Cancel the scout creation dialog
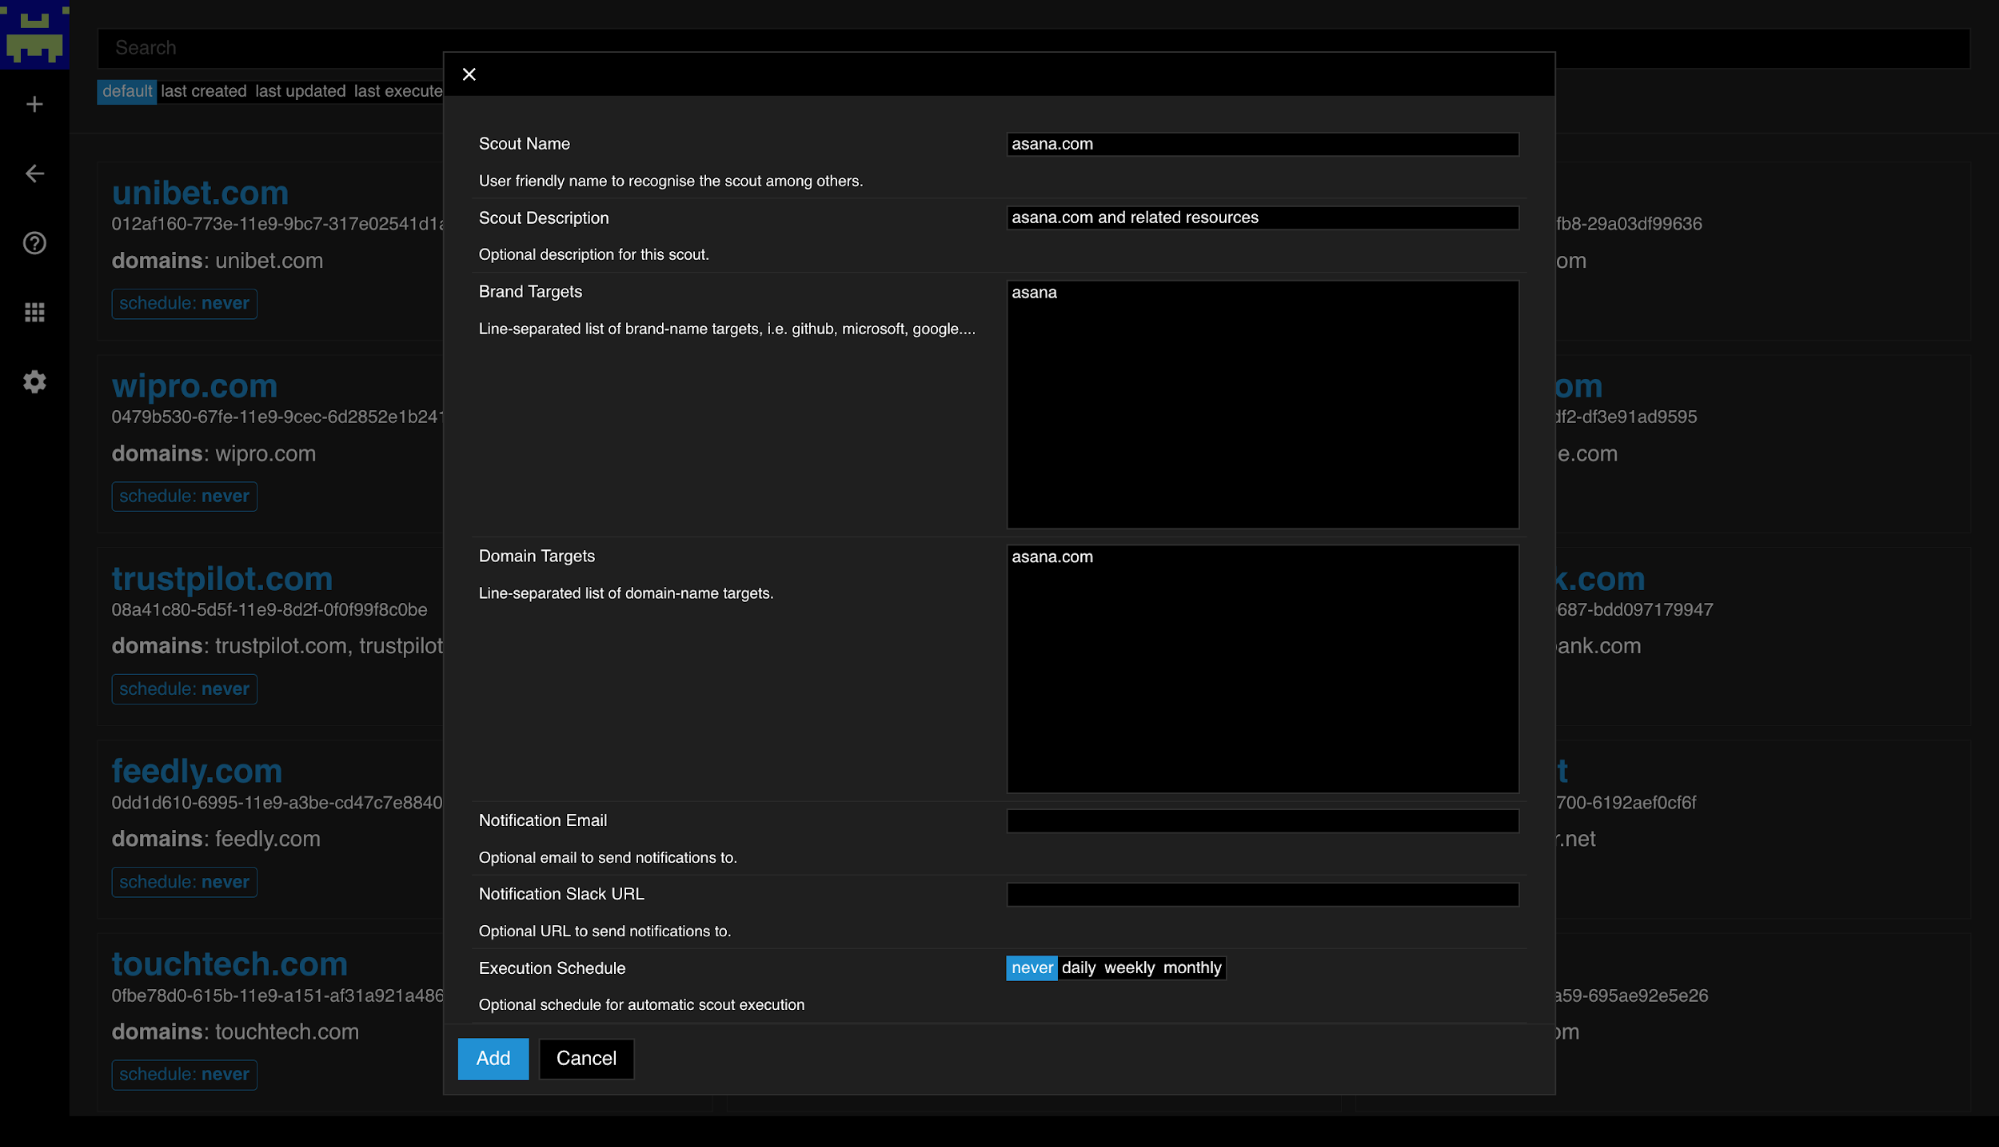Viewport: 1999px width, 1147px height. point(586,1058)
